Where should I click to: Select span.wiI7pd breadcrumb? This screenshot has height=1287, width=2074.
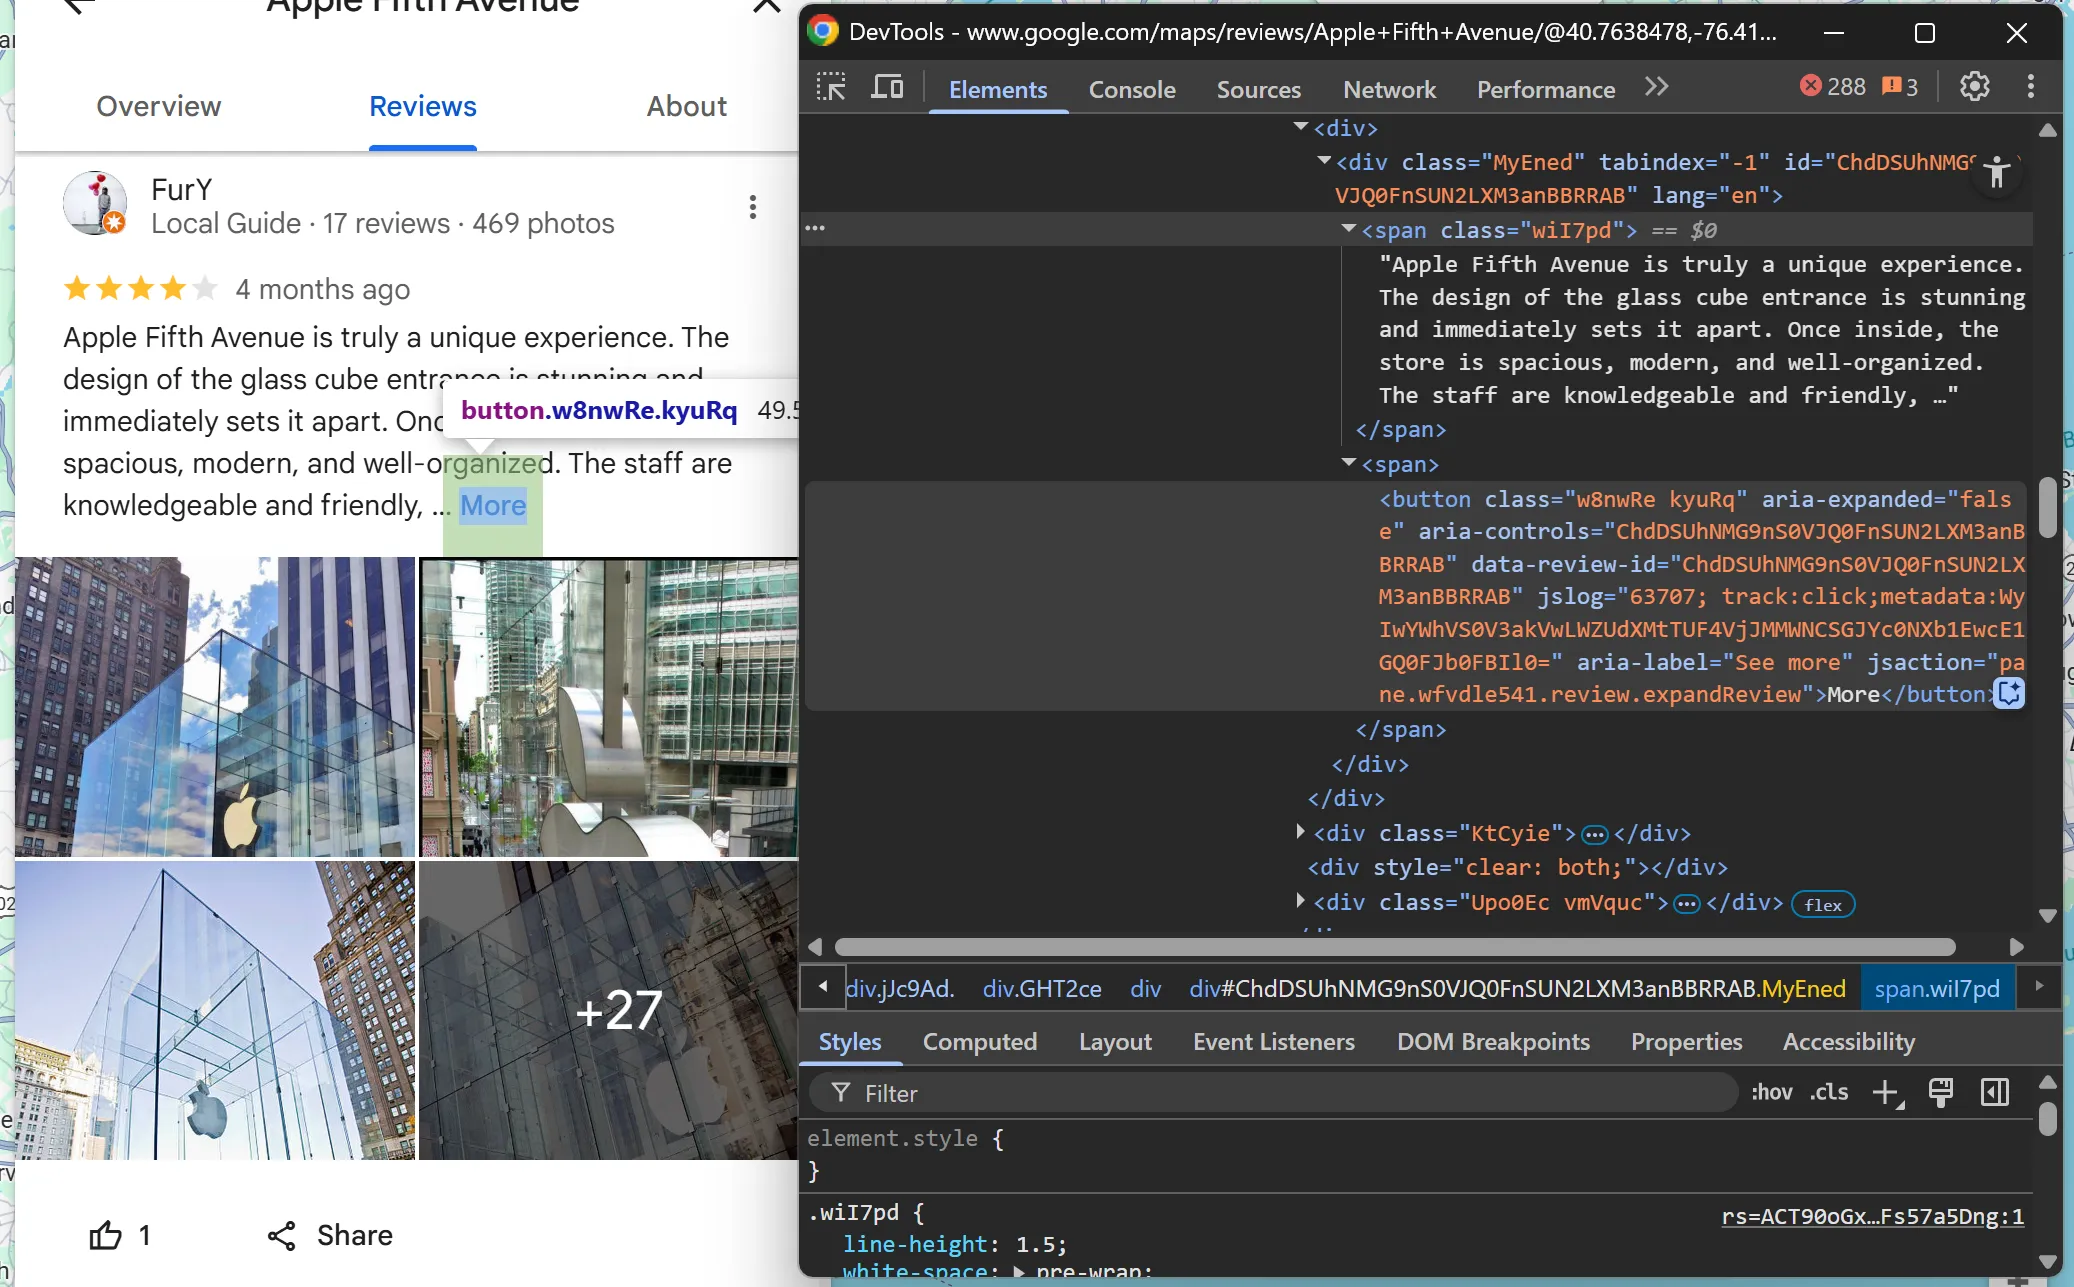click(x=1937, y=989)
